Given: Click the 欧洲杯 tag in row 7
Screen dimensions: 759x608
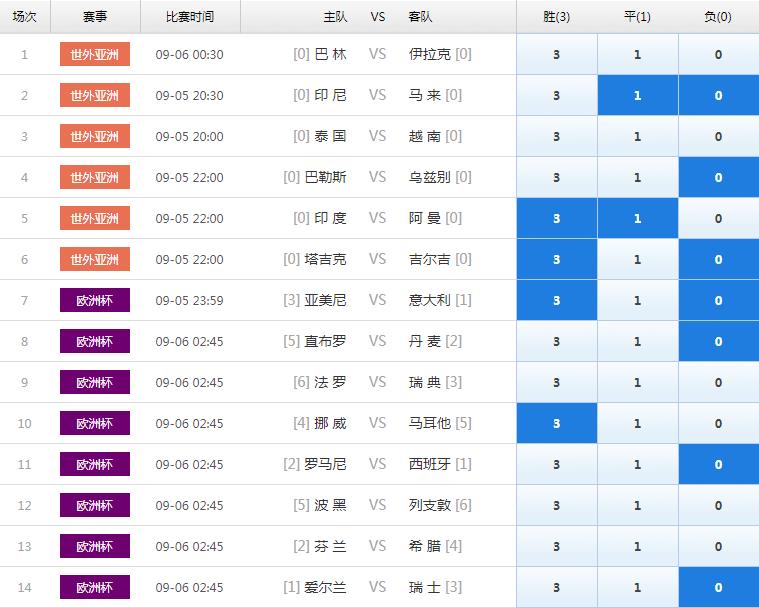Looking at the screenshot, I should [x=95, y=300].
